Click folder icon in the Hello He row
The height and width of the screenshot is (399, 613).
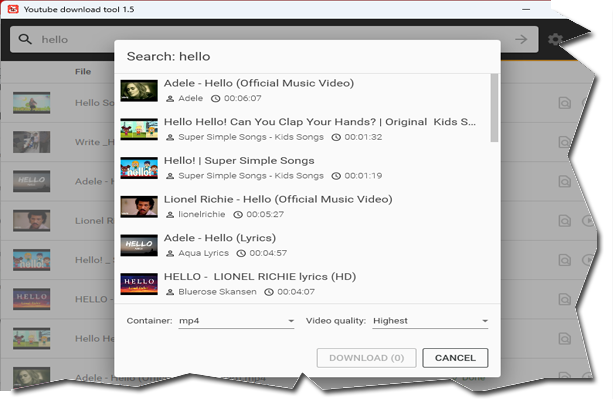coord(564,338)
